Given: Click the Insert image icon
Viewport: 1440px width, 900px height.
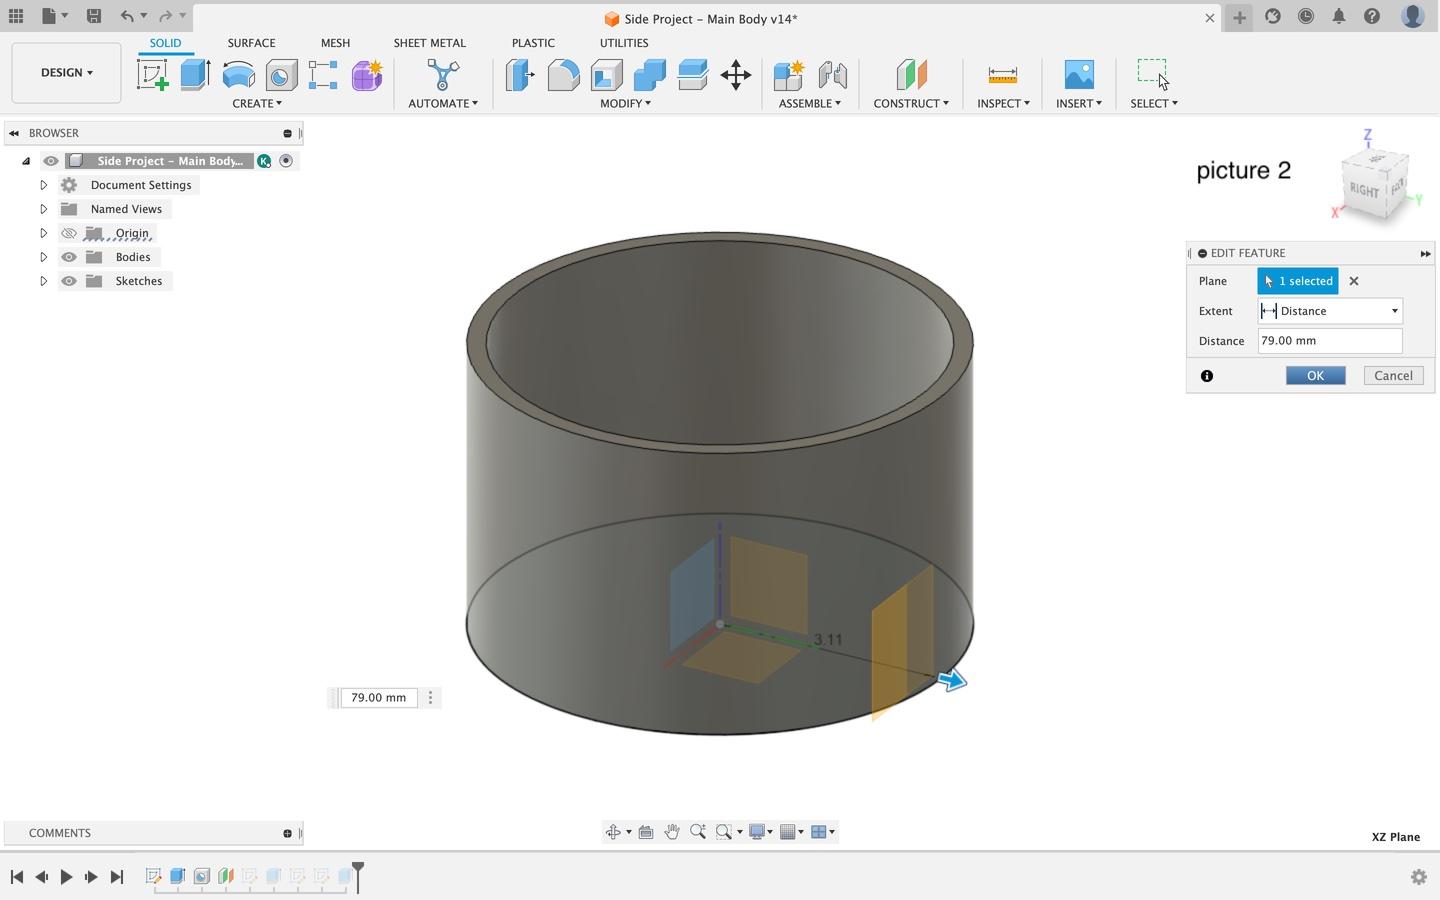Looking at the screenshot, I should point(1078,75).
